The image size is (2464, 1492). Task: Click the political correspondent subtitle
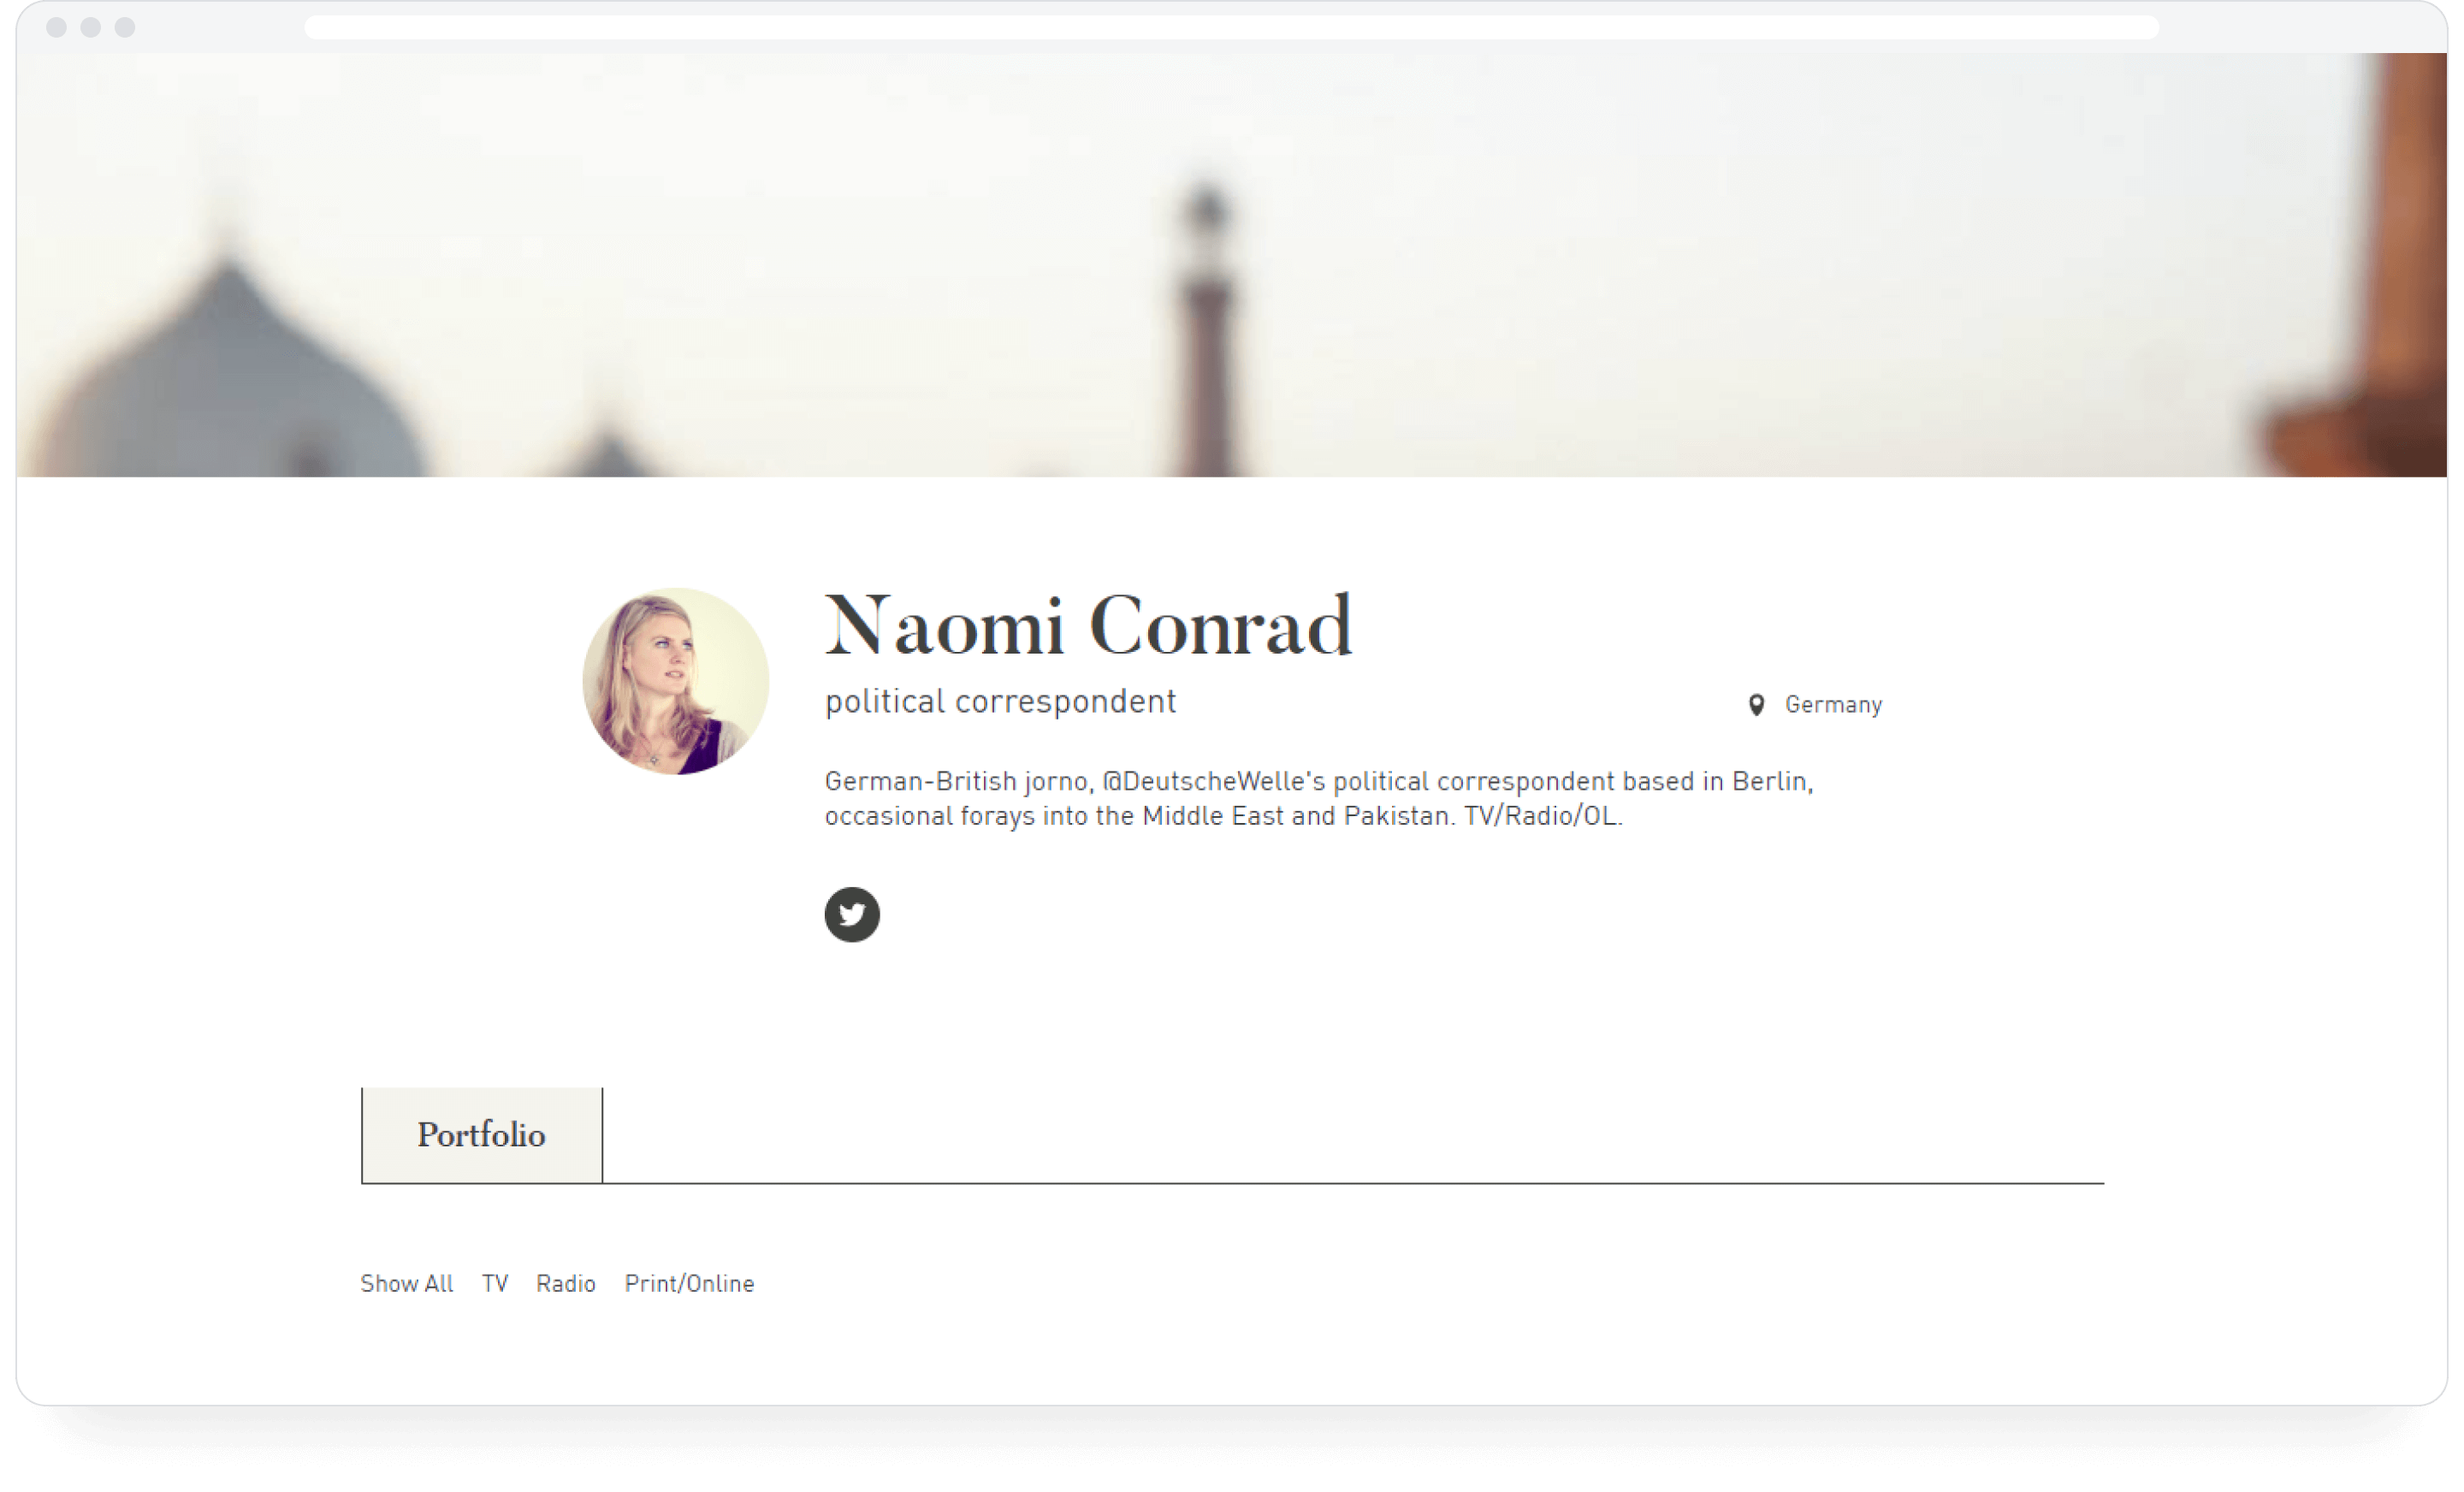coord(1001,702)
